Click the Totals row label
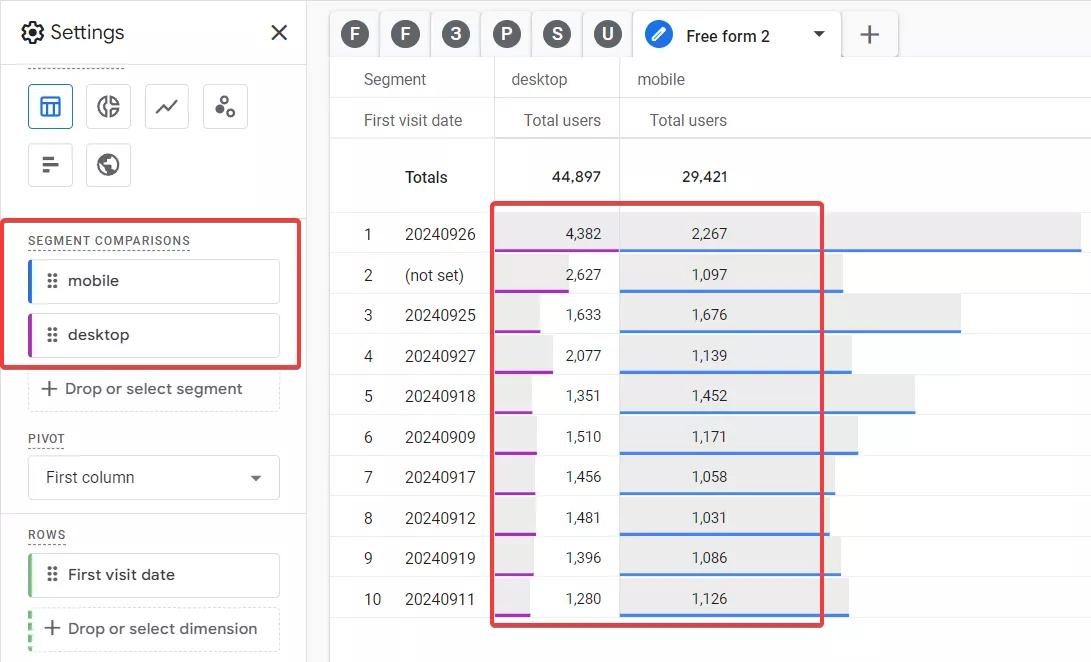 pos(426,178)
